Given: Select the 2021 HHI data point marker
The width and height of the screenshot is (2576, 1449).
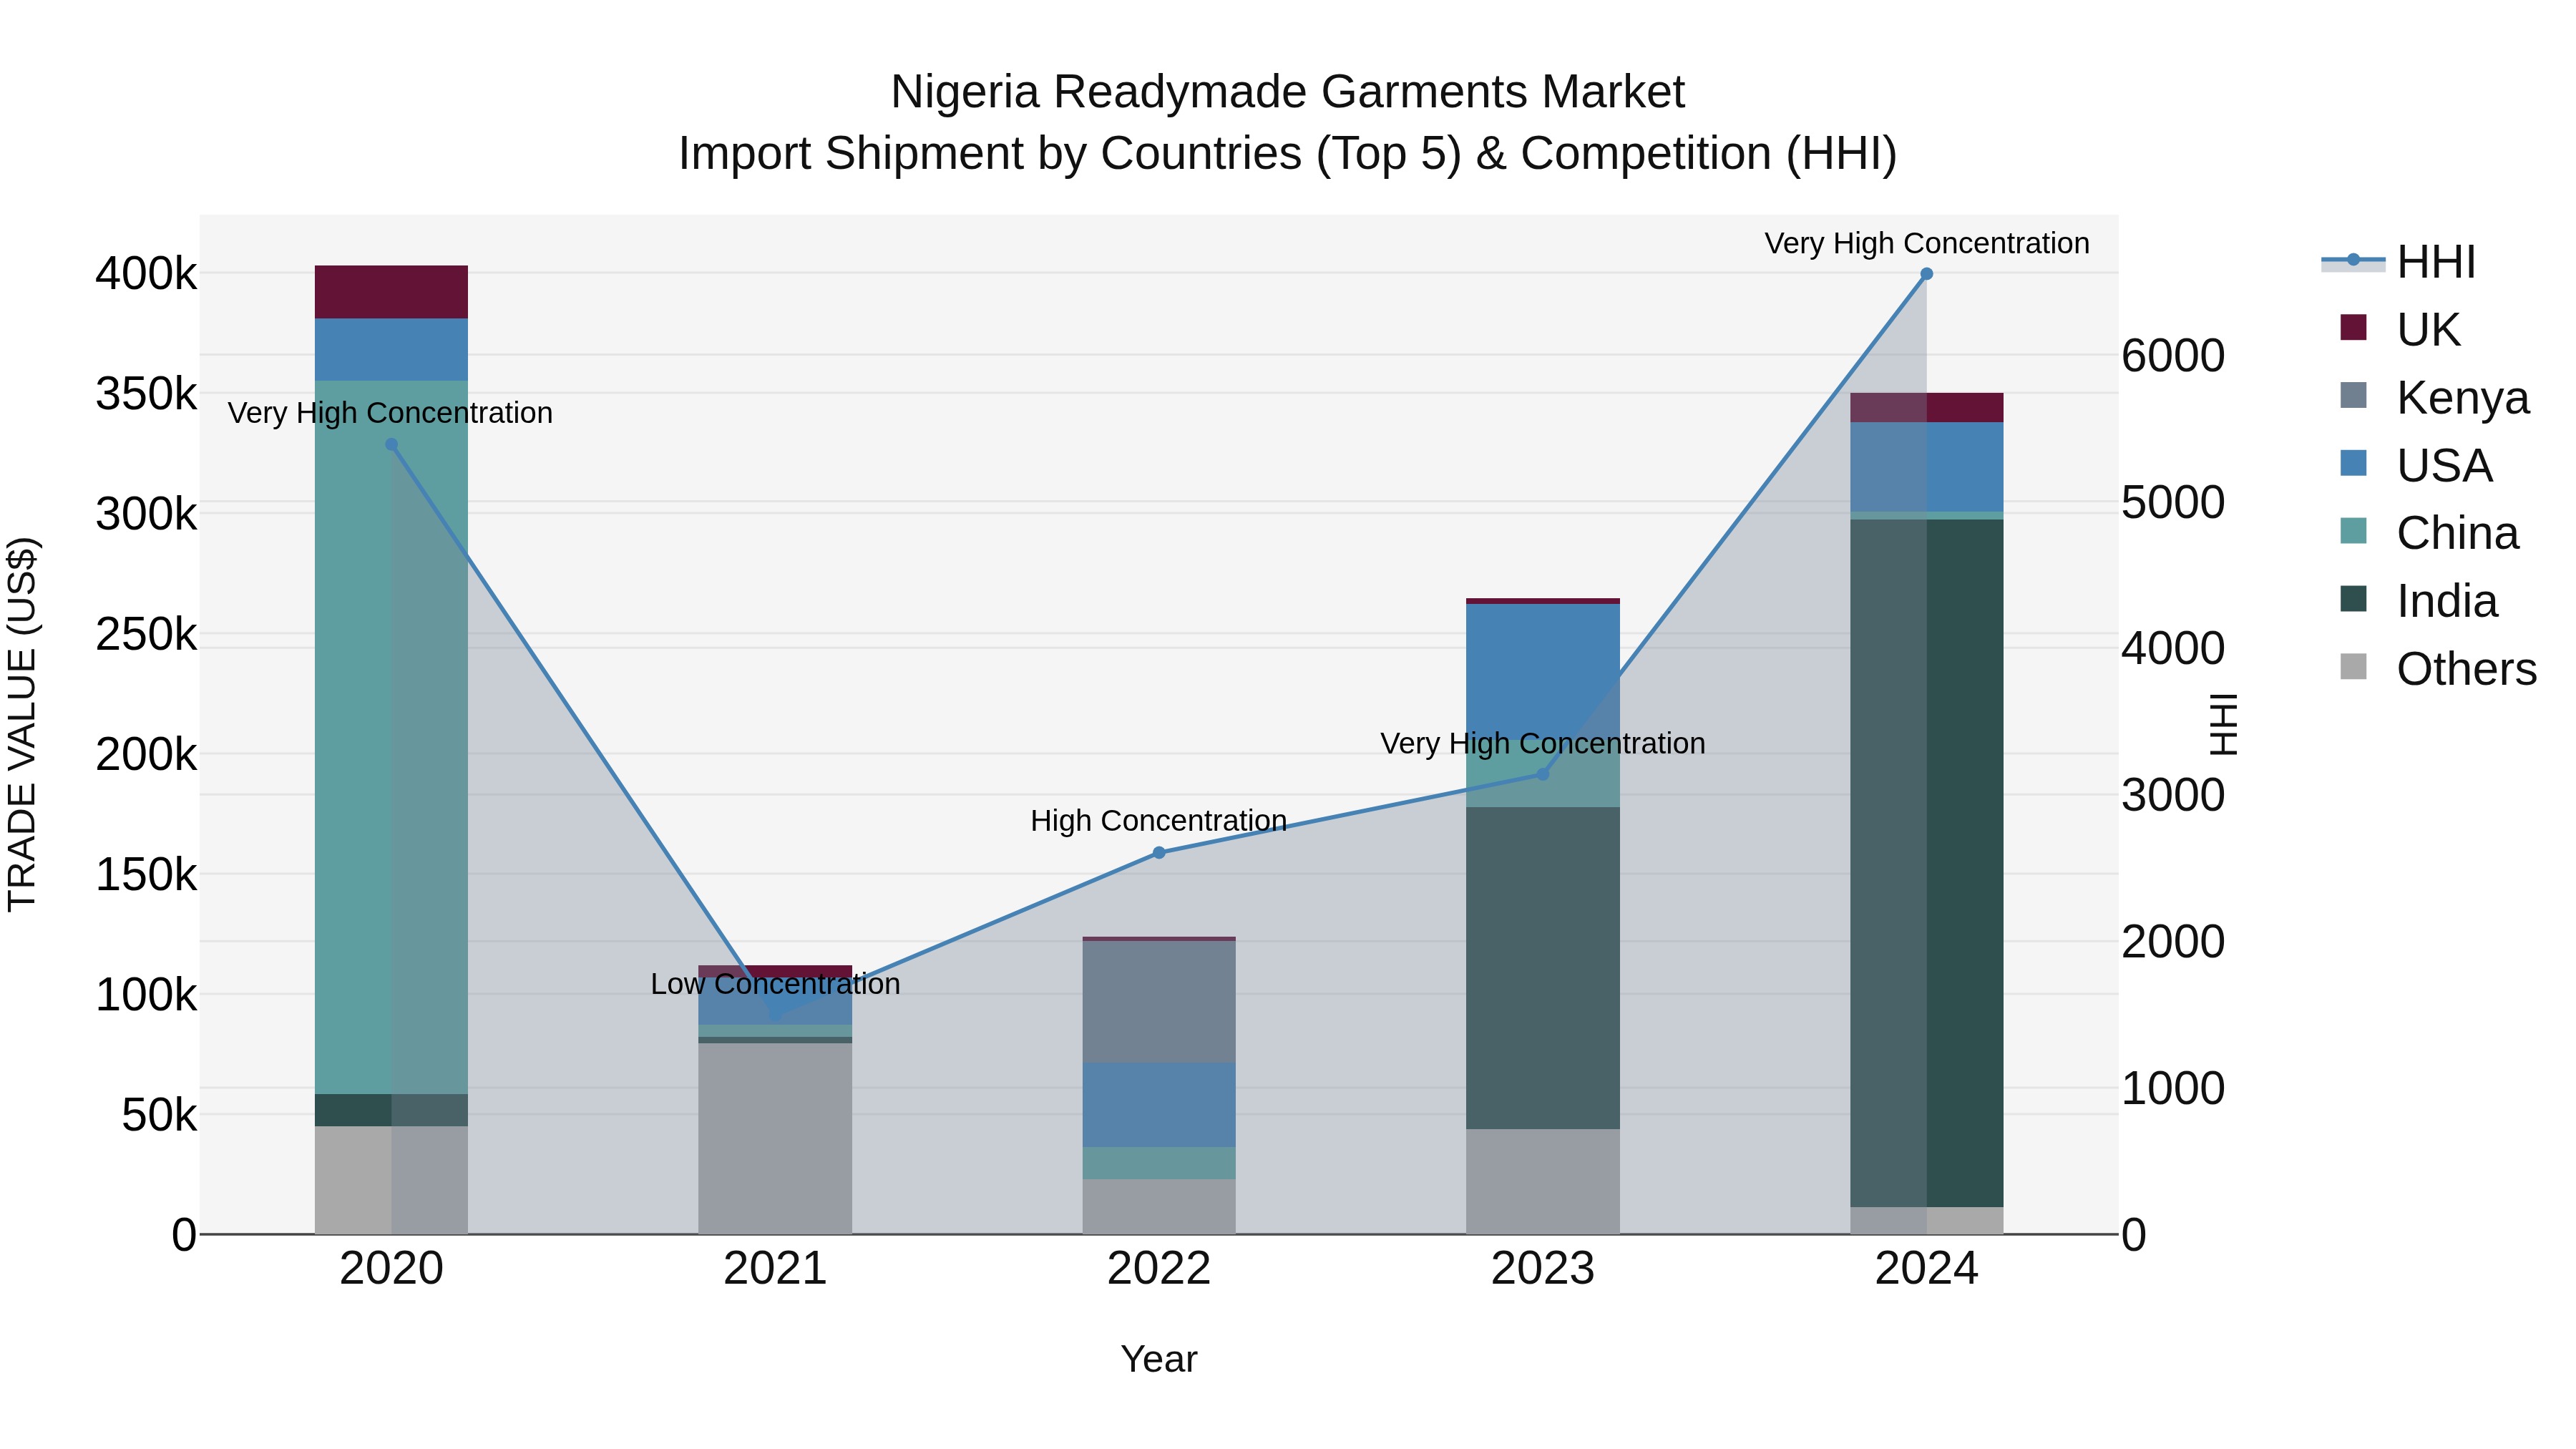Looking at the screenshot, I should (775, 1014).
